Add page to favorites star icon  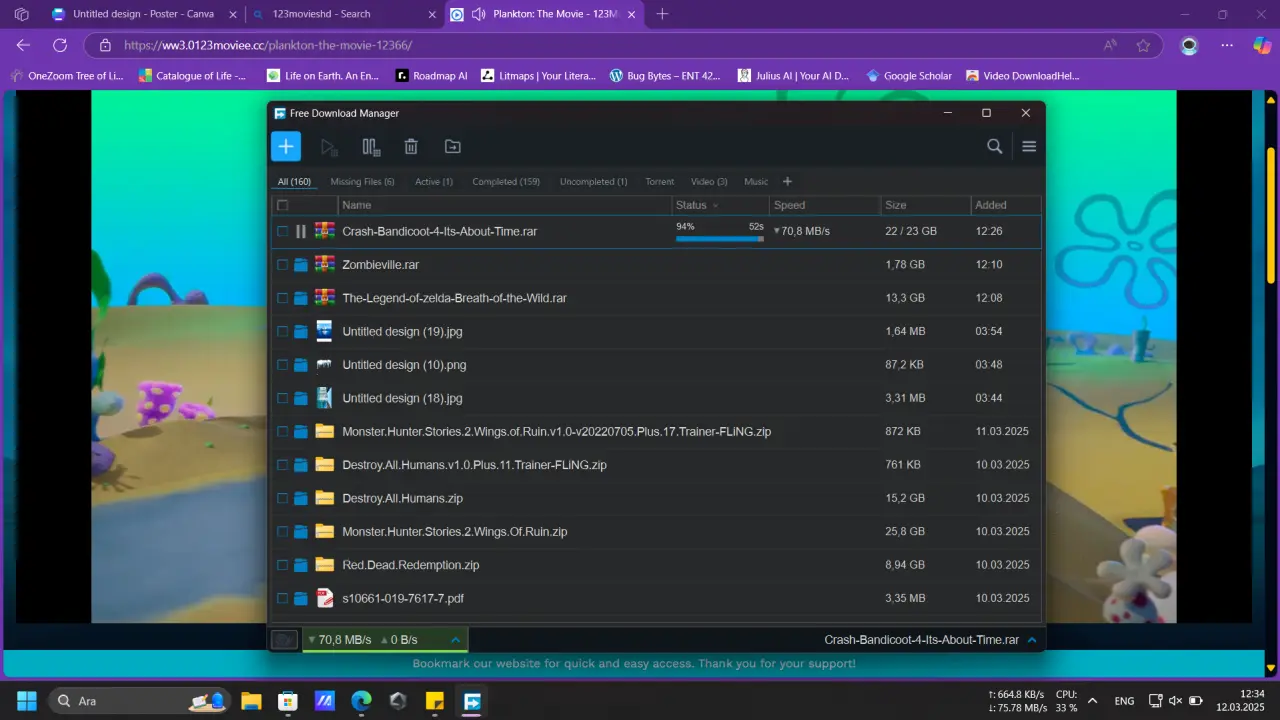coord(1143,45)
